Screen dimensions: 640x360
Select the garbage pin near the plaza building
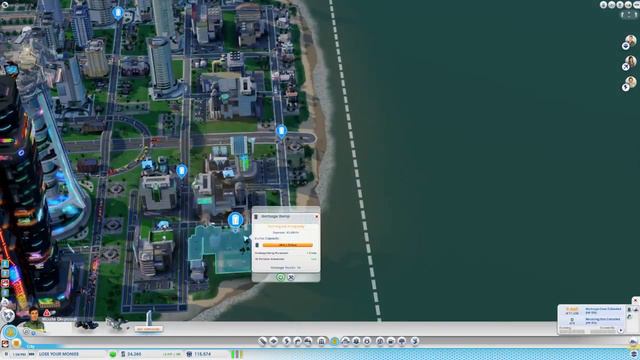[182, 171]
